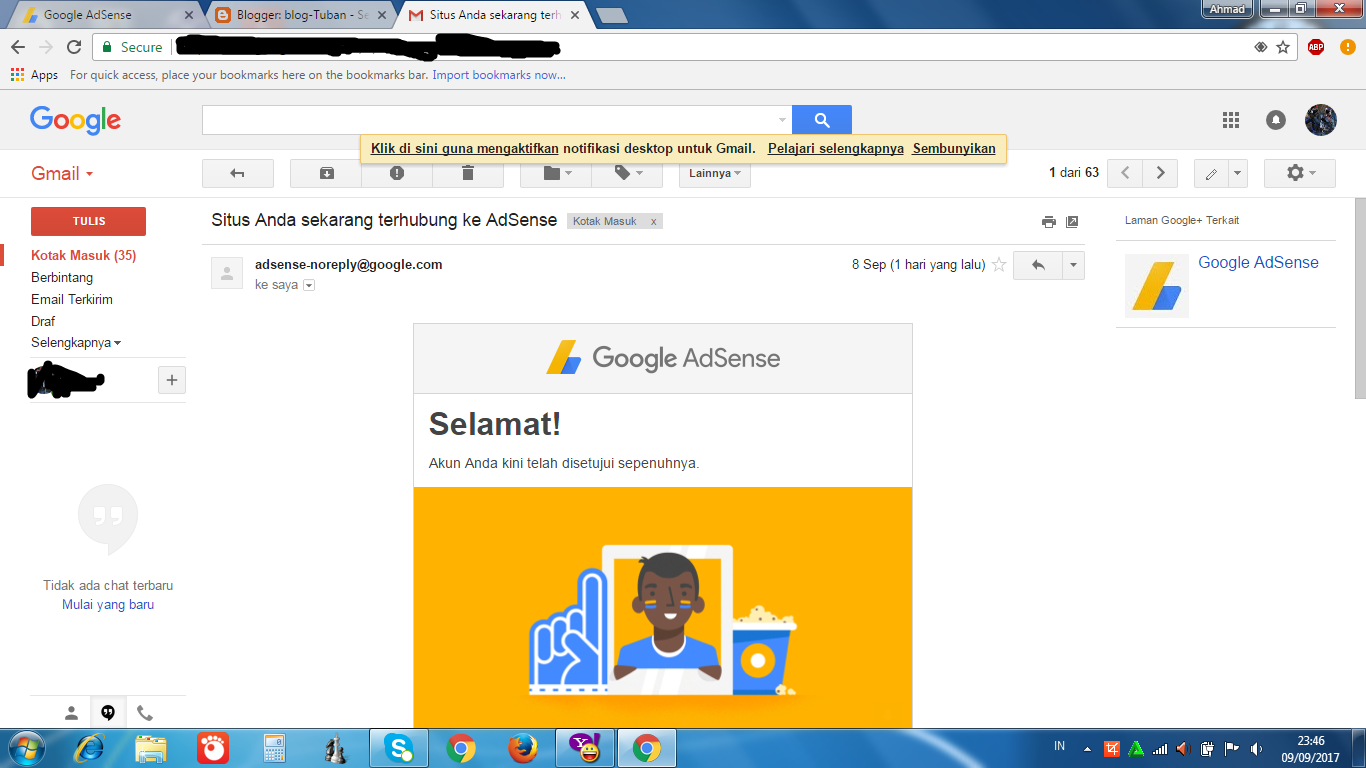This screenshot has height=768, width=1366.
Task: Report this email as spam
Action: tap(396, 173)
